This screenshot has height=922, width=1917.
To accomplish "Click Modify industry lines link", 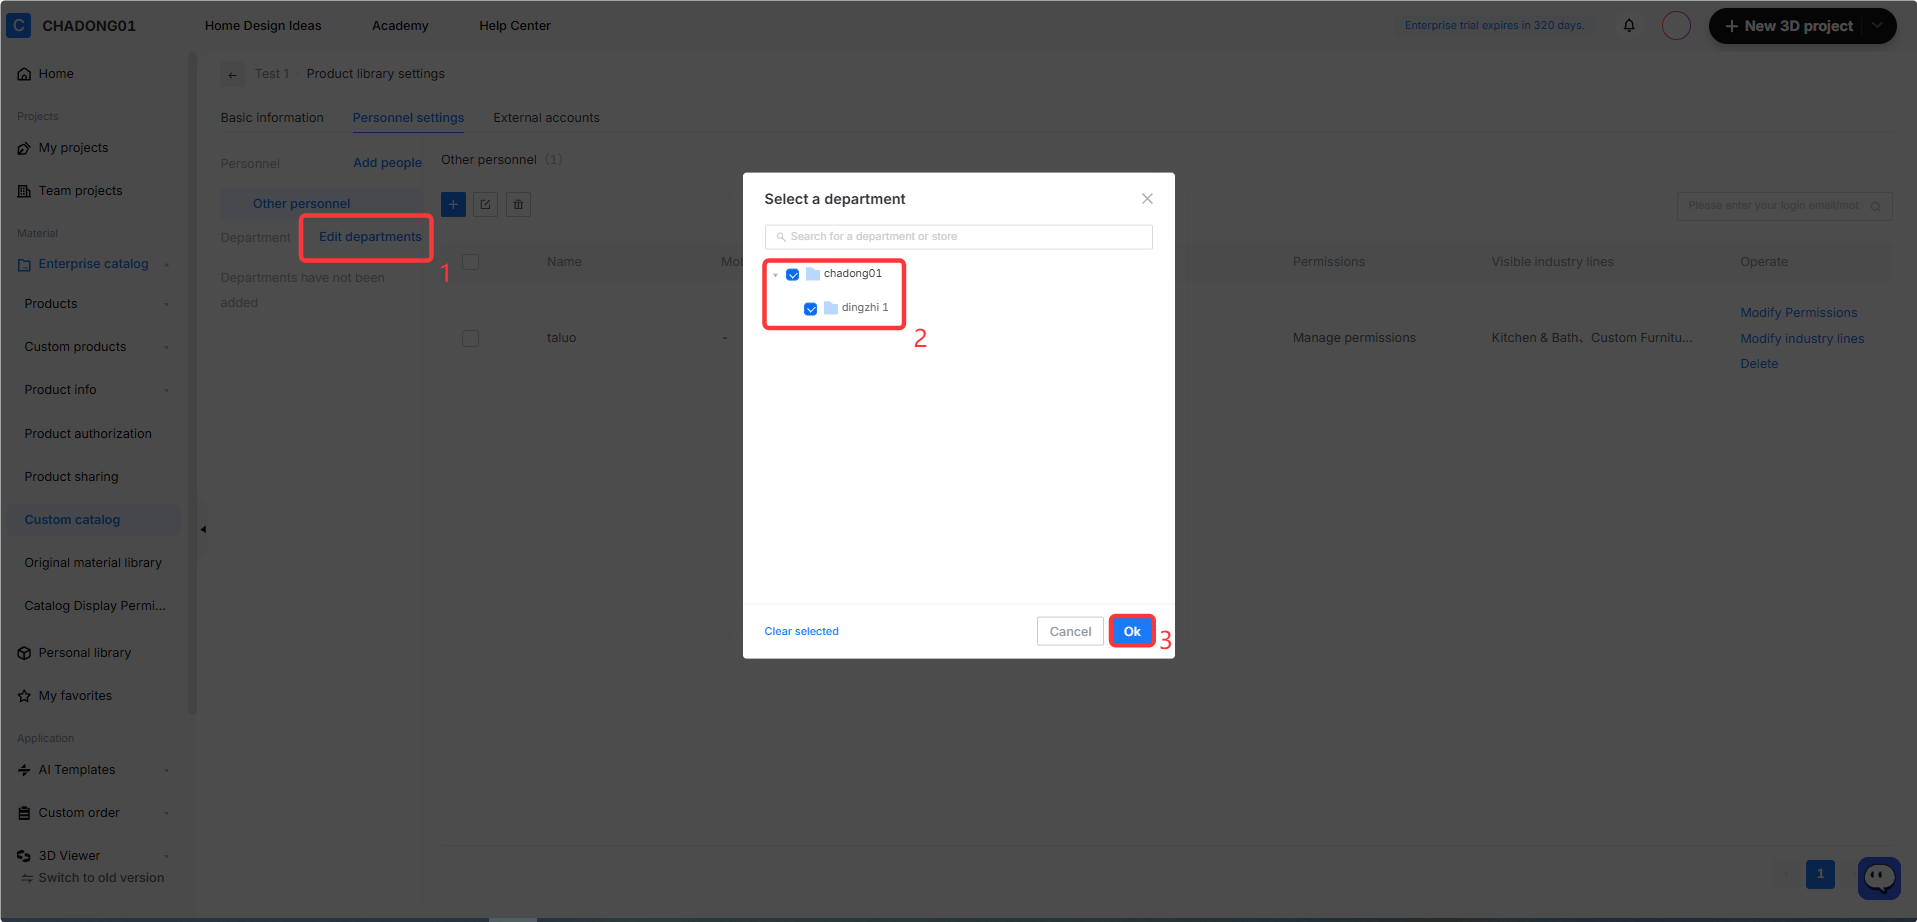I will coord(1802,339).
